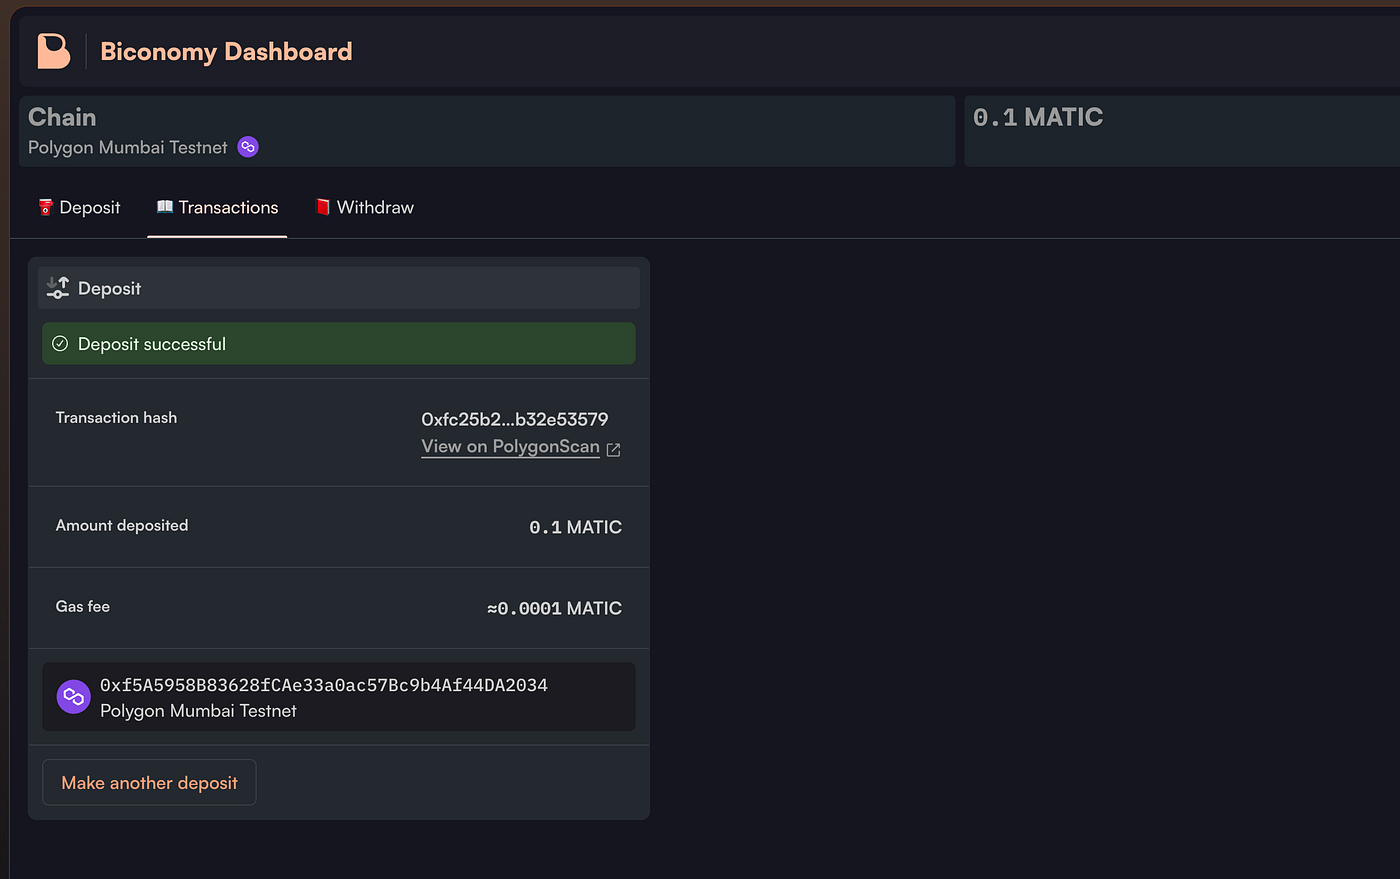Click the truncated transaction hash 0xfc25b2...b32e53579
1400x879 pixels.
pos(515,419)
